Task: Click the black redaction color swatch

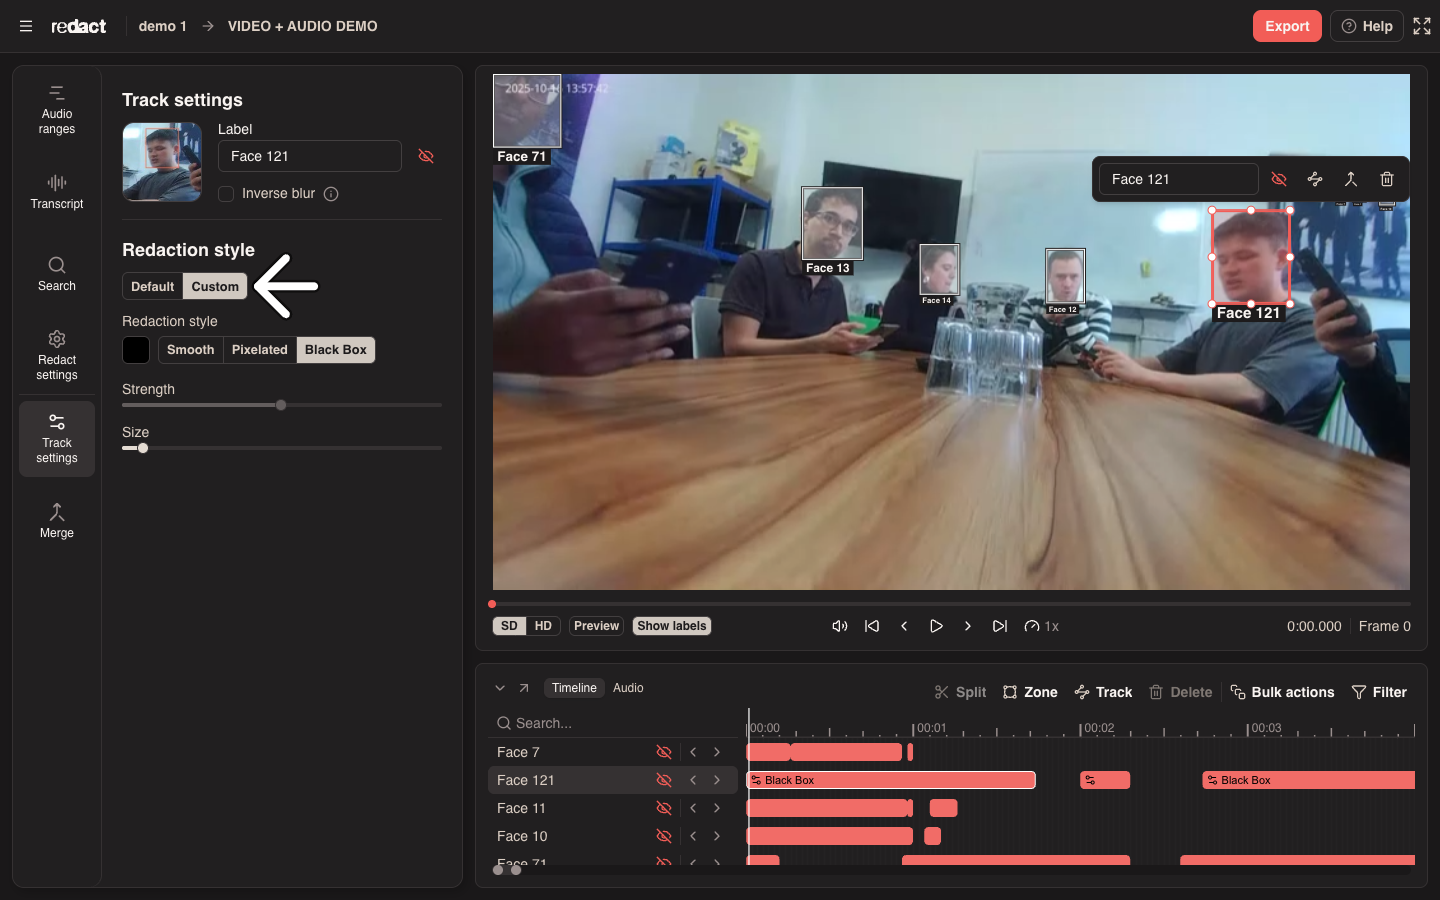Action: (136, 350)
